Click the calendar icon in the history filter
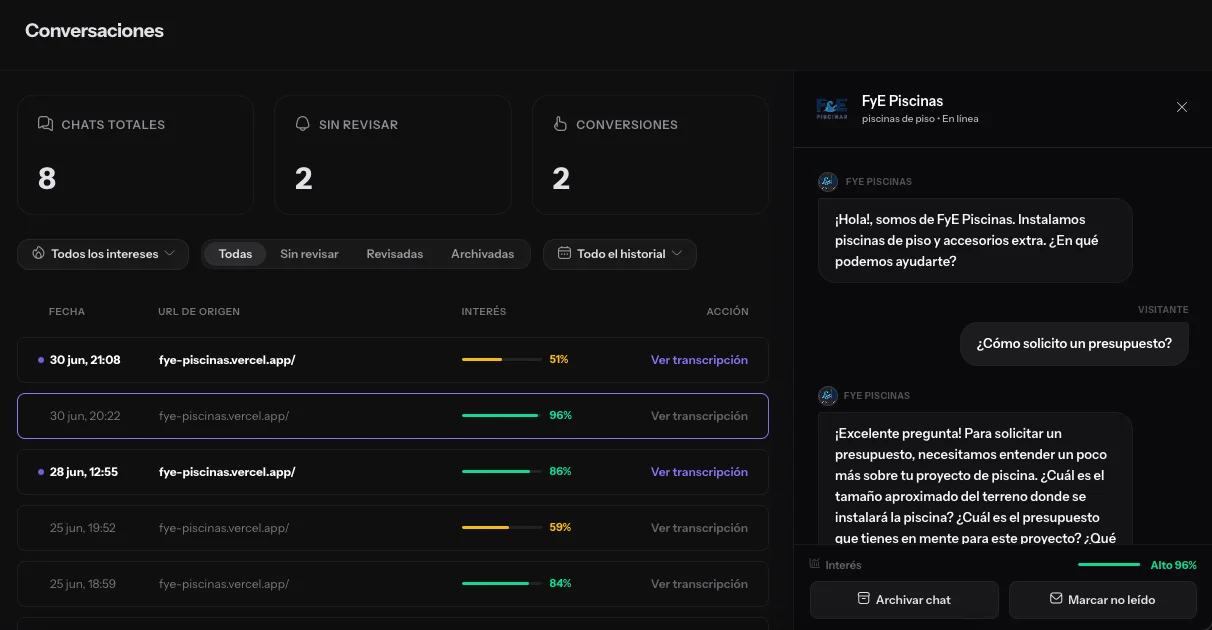Image resolution: width=1212 pixels, height=630 pixels. [564, 254]
